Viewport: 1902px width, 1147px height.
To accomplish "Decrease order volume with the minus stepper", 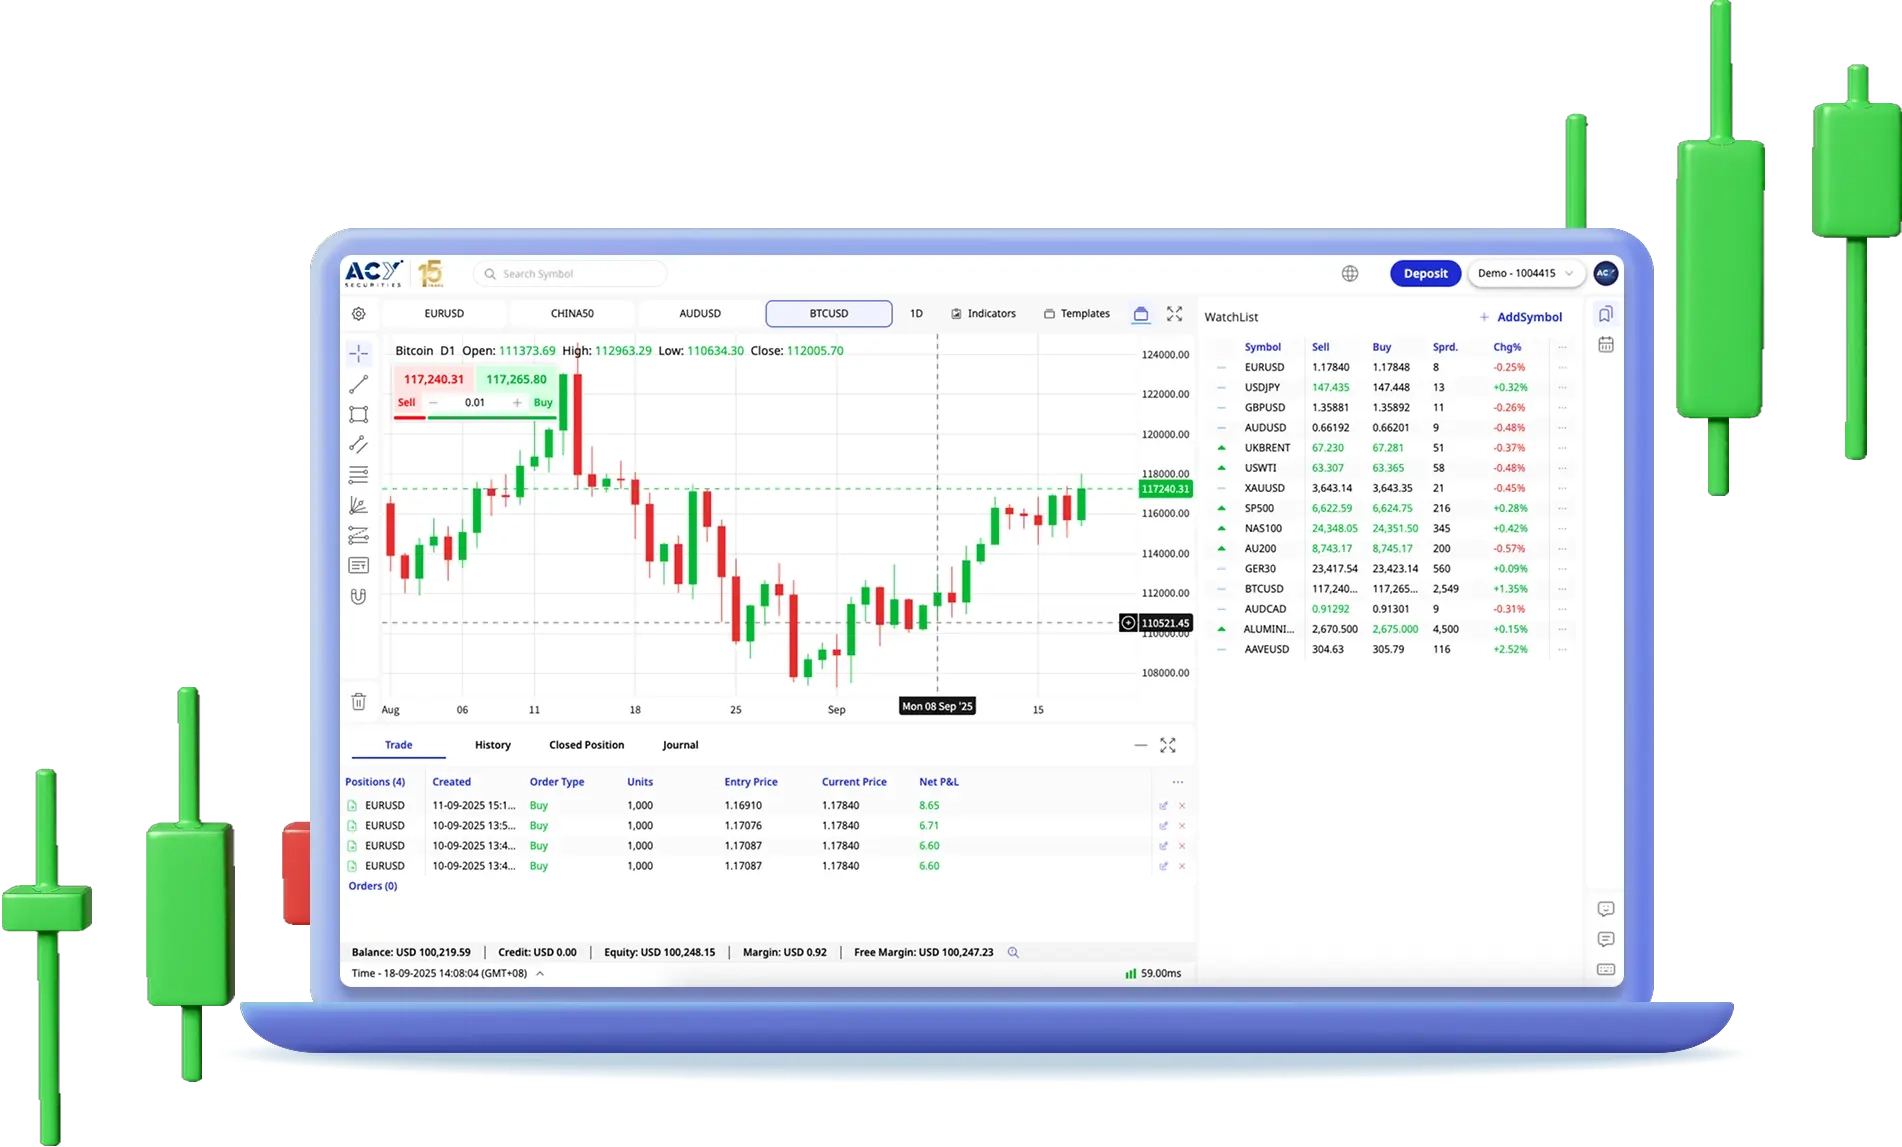I will [433, 402].
